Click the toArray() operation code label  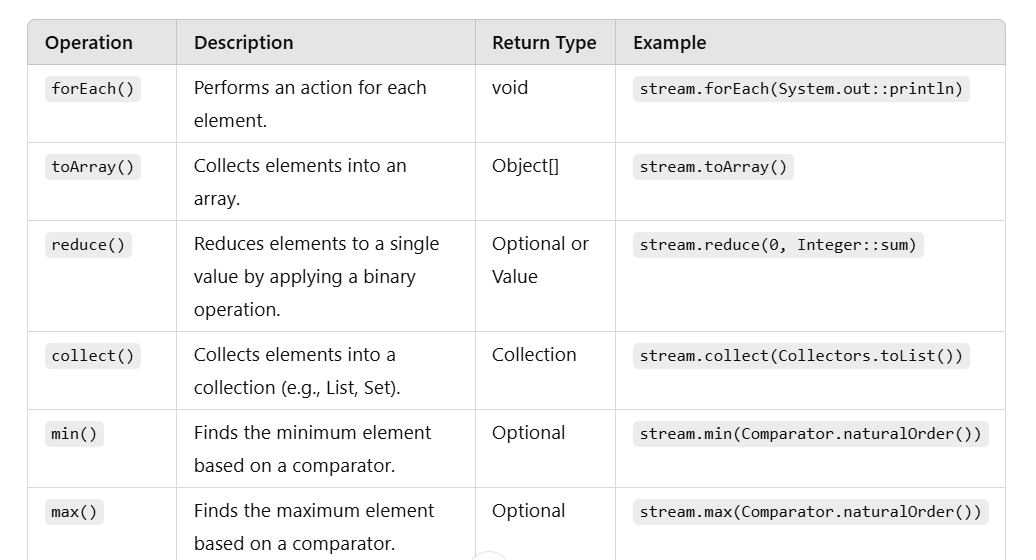tap(93, 167)
